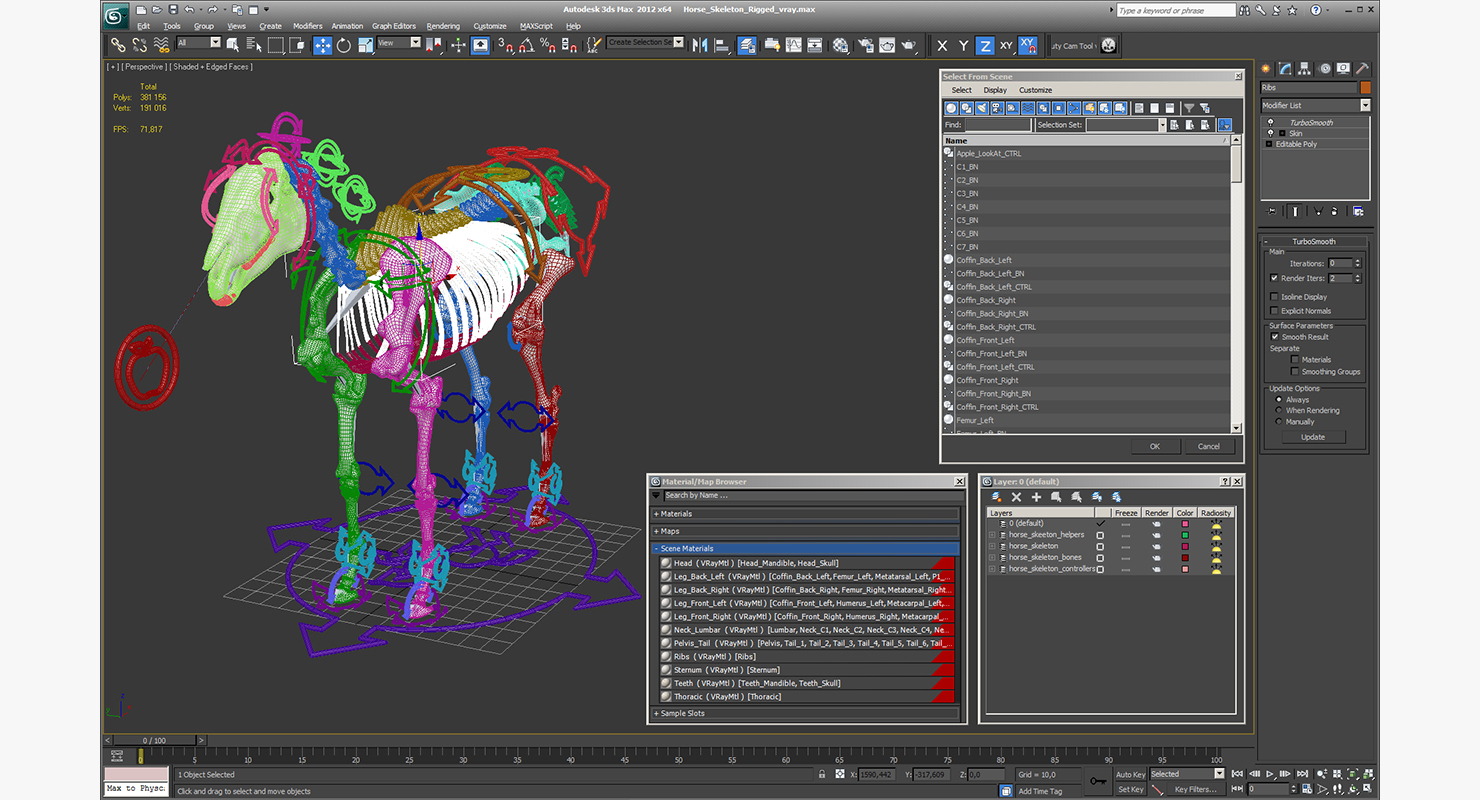The image size is (1480, 800).
Task: Open the Curve Editor from toolbar
Action: coord(793,45)
